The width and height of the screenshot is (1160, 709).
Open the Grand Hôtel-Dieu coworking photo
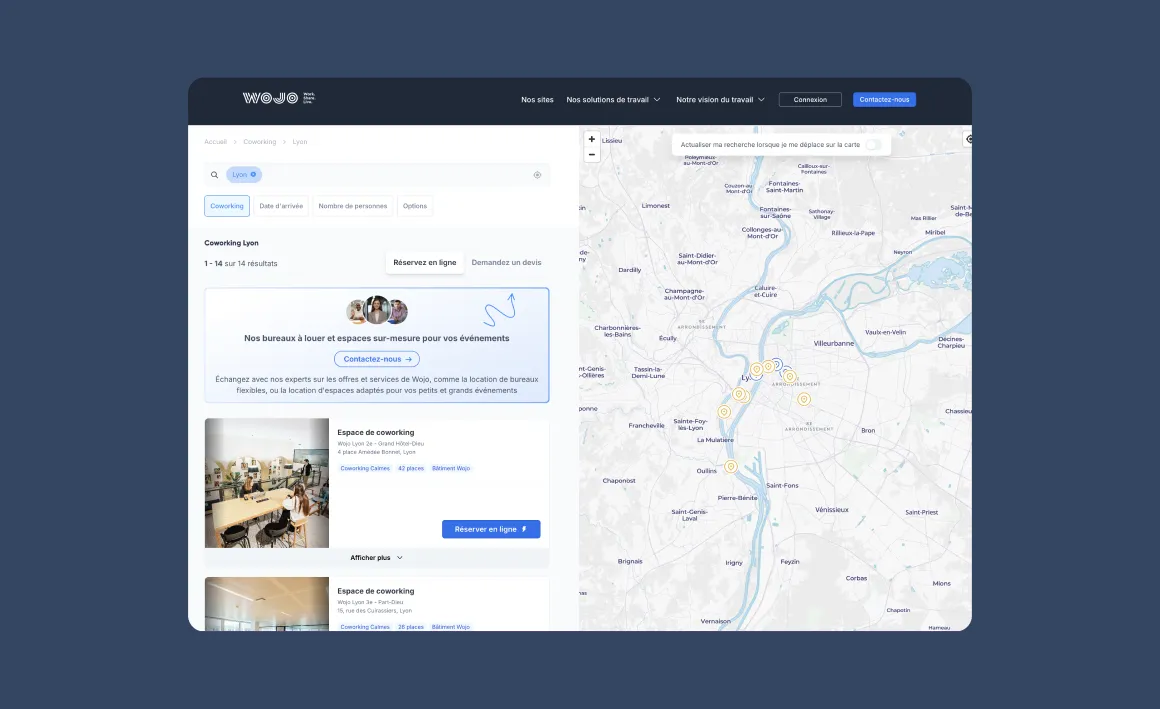[x=267, y=483]
